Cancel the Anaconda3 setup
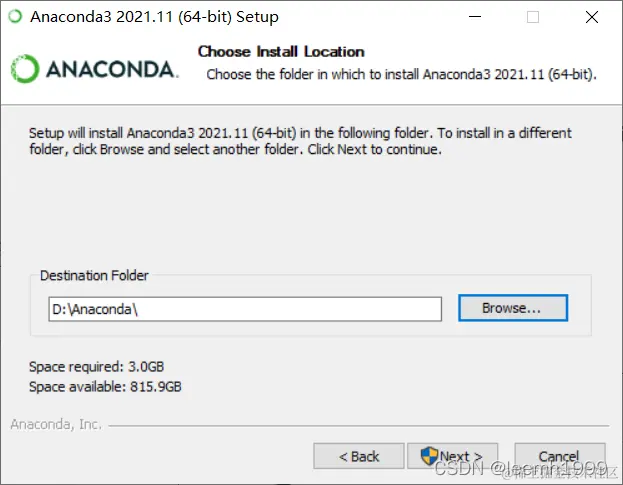This screenshot has width=623, height=485. 560,456
